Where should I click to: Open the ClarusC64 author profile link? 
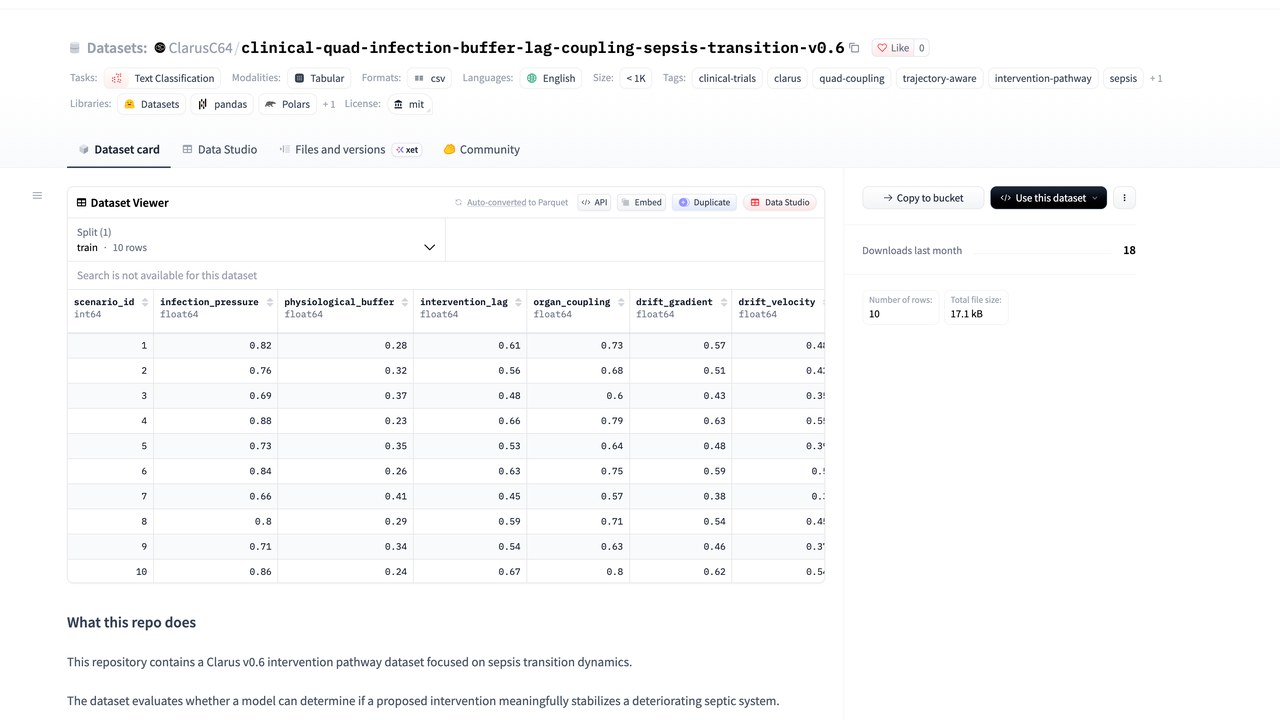(x=200, y=48)
